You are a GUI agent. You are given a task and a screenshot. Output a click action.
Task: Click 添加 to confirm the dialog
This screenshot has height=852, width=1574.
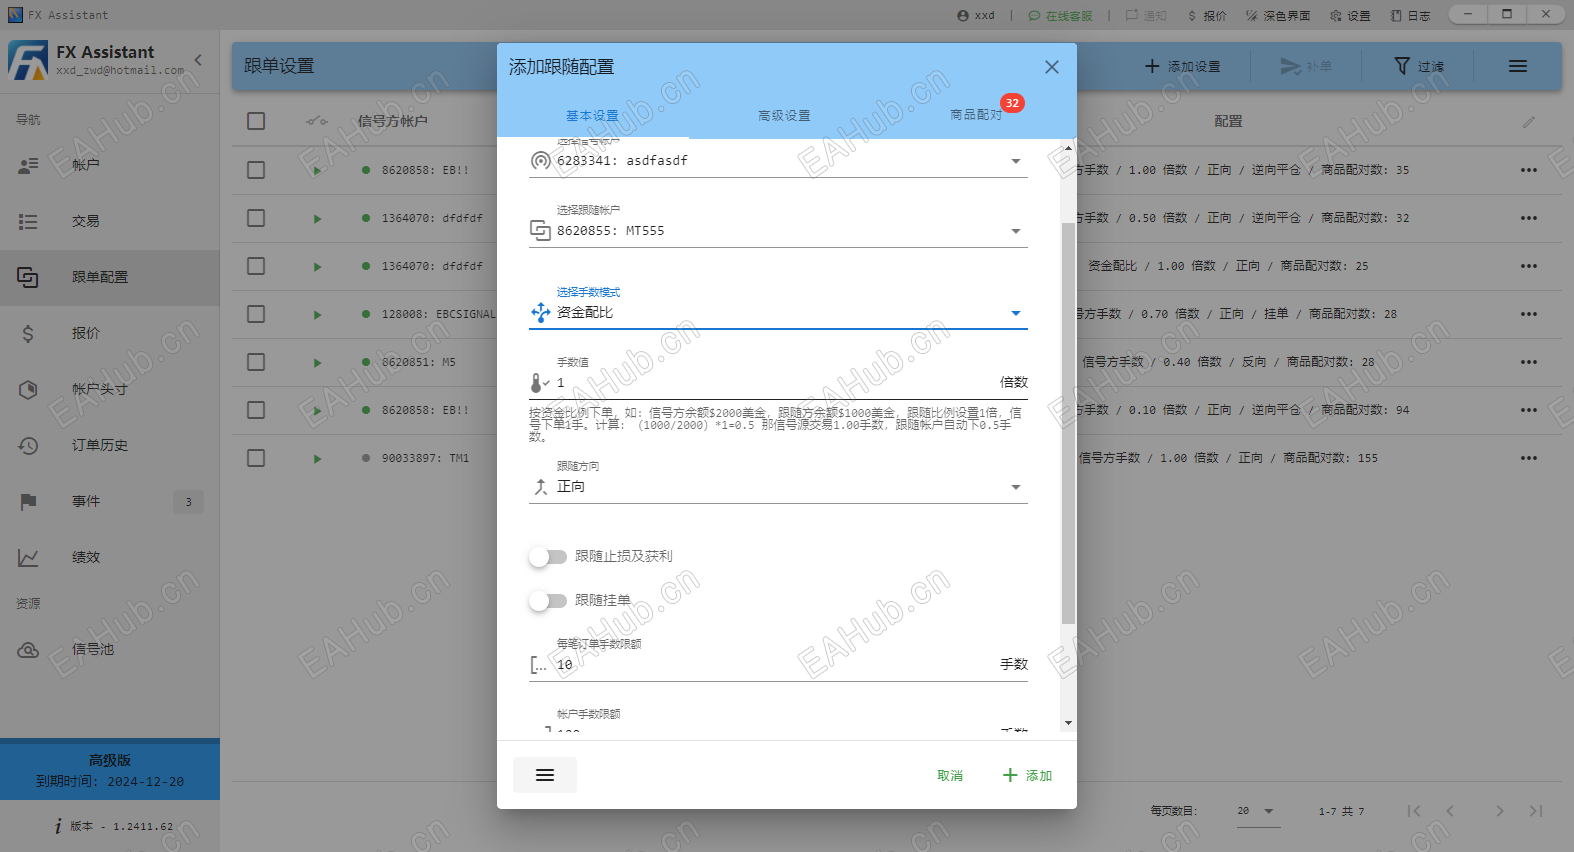(x=1028, y=775)
